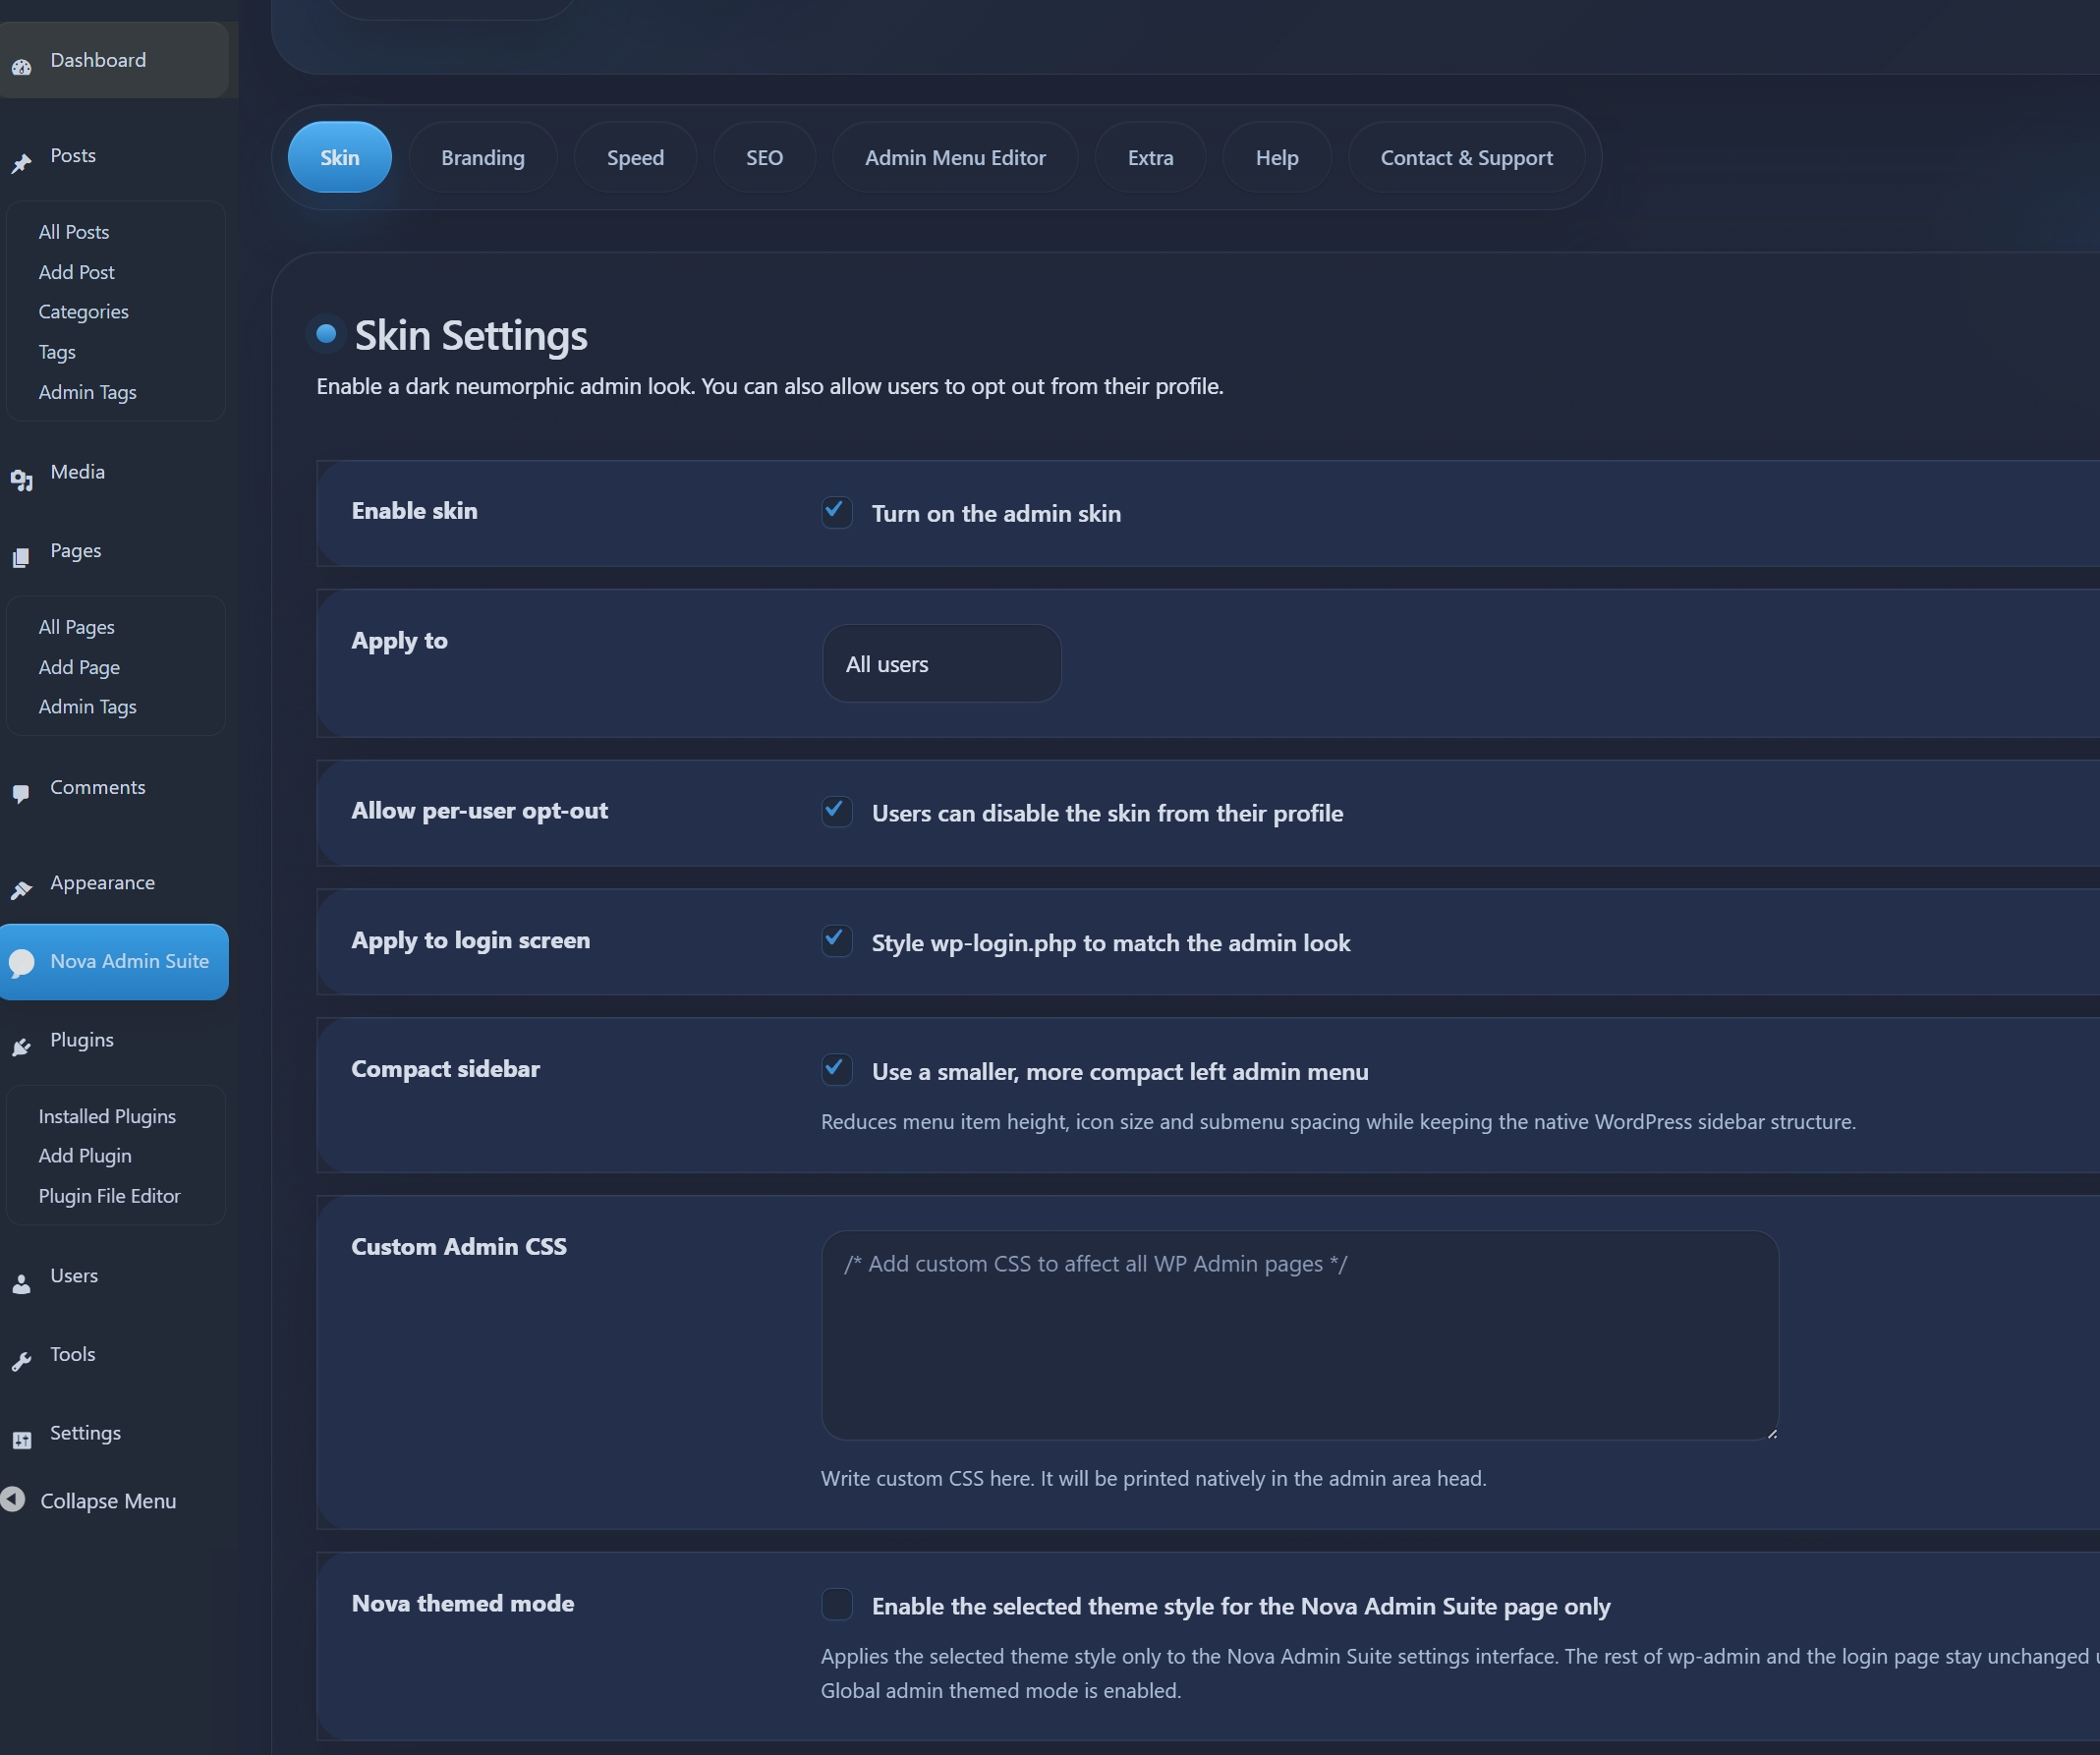Open Comments via the speech bubble icon
This screenshot has width=2100, height=1755.
22,794
